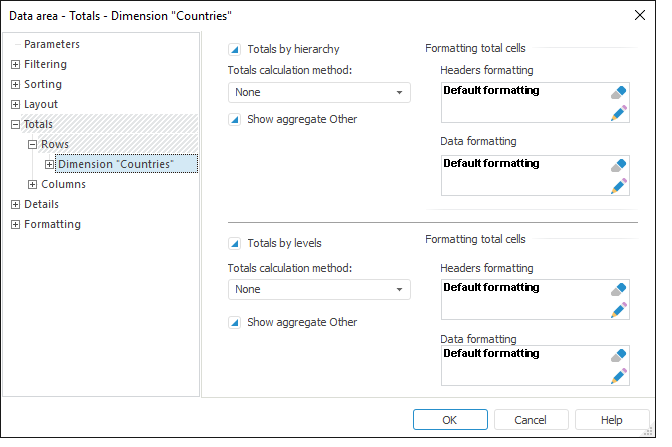Toggle the Totals by hierarchy checkbox

(x=235, y=48)
